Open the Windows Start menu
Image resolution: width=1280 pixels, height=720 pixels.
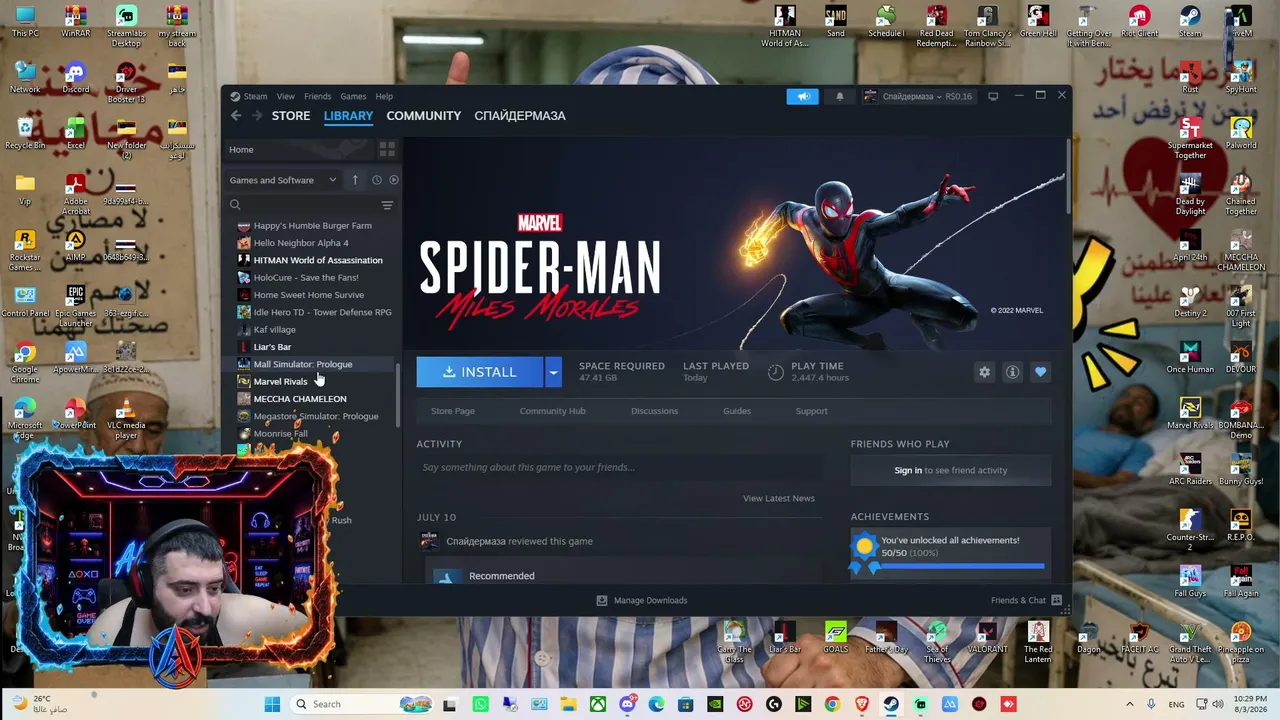click(272, 704)
